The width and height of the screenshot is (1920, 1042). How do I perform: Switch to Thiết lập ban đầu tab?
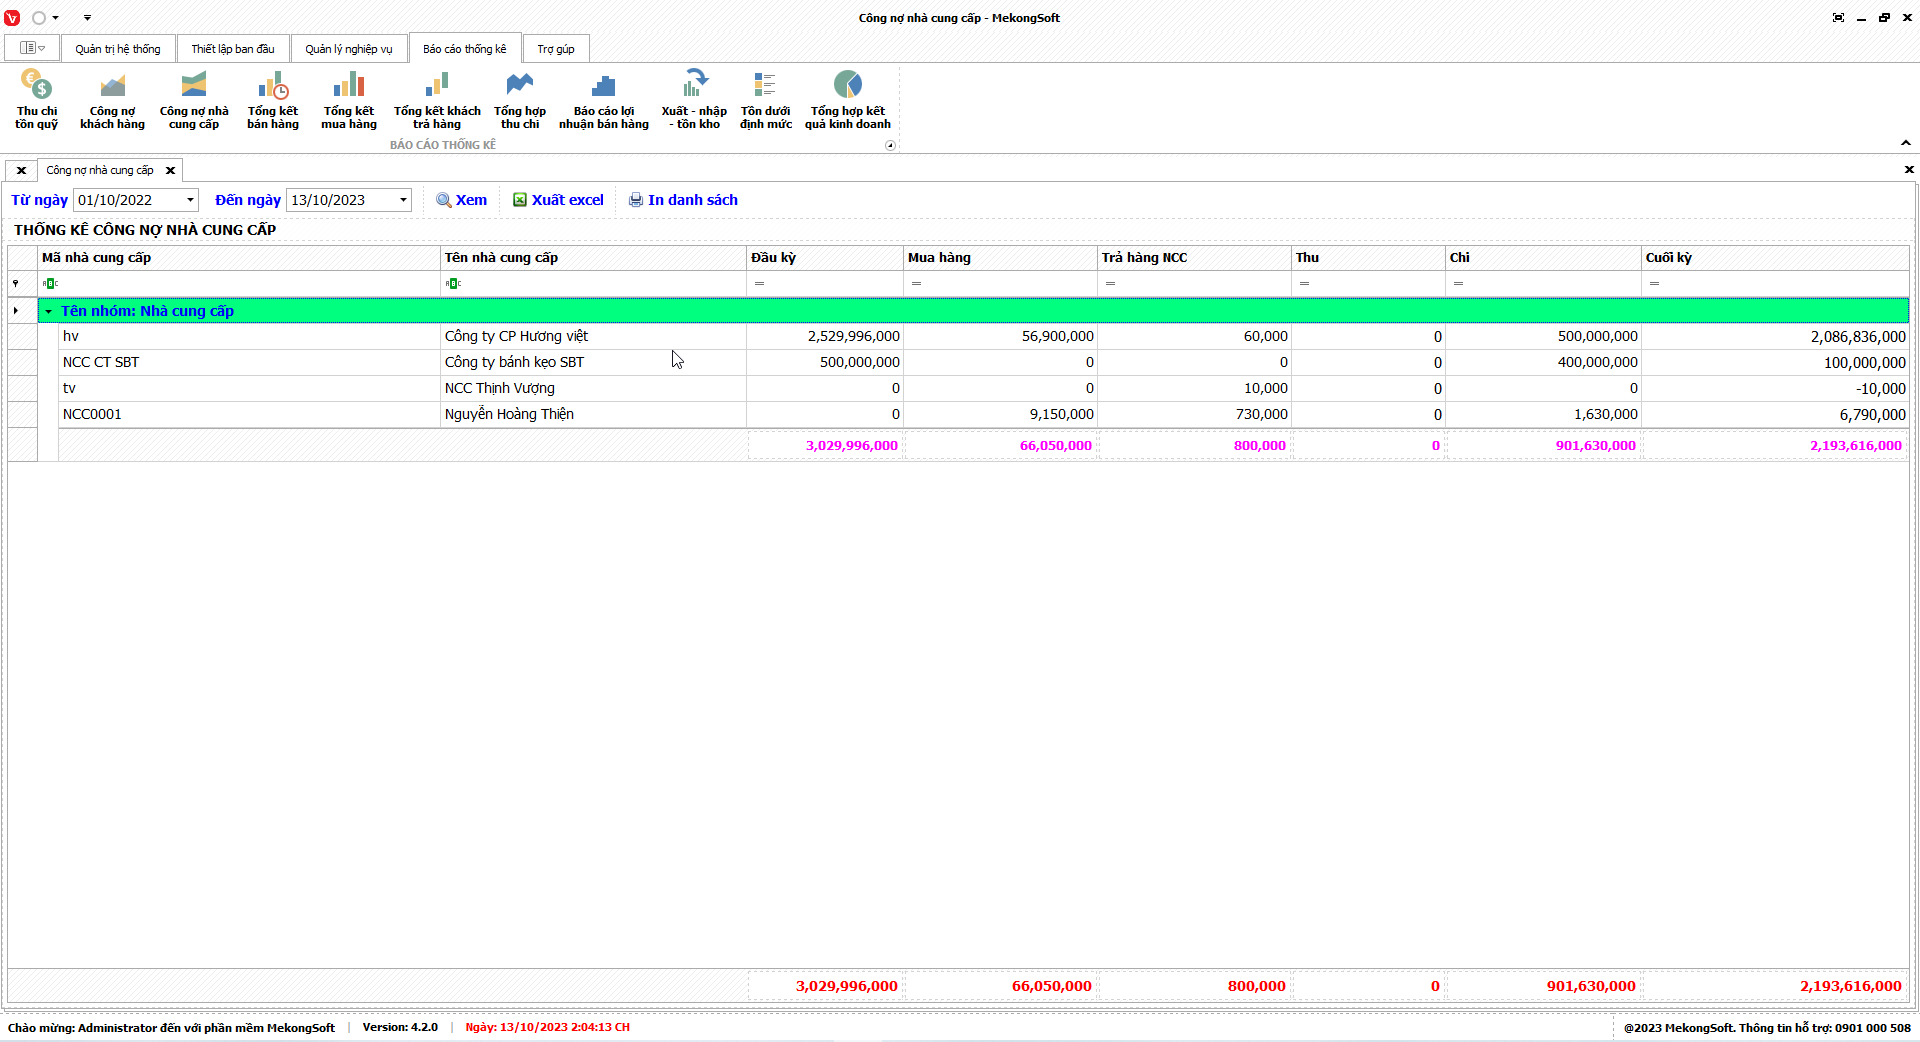click(x=233, y=49)
